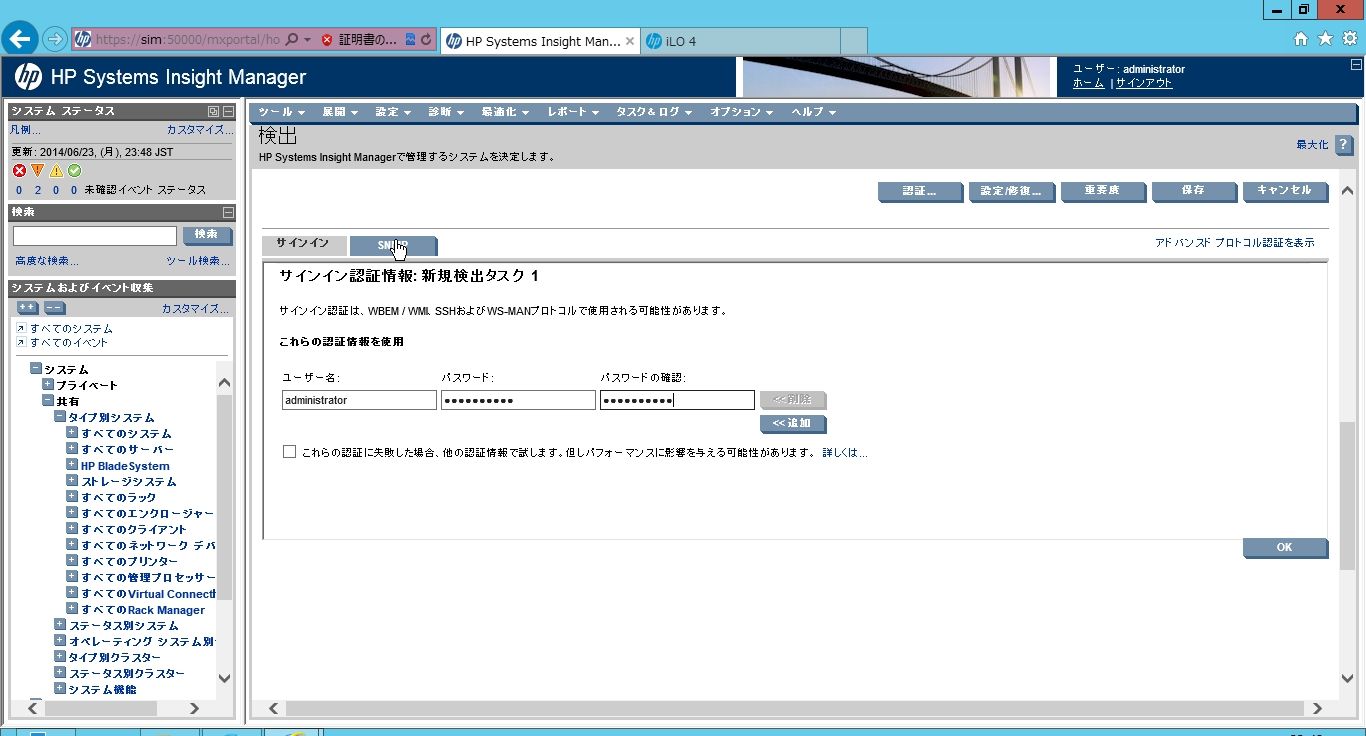This screenshot has width=1366, height=736.
Task: Expand the HP BladeSystem tree node
Action: (72, 465)
